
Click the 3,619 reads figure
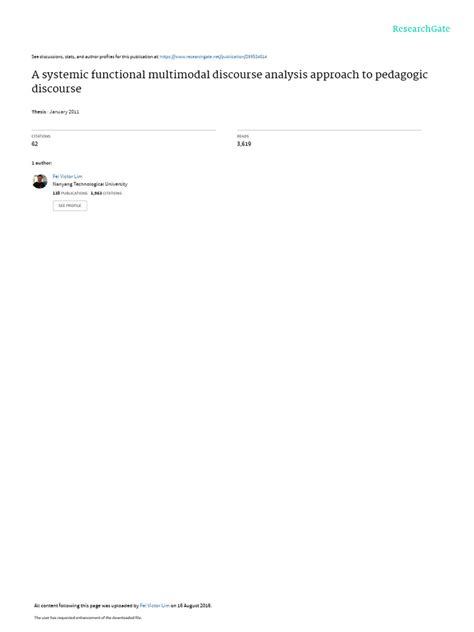click(x=244, y=143)
